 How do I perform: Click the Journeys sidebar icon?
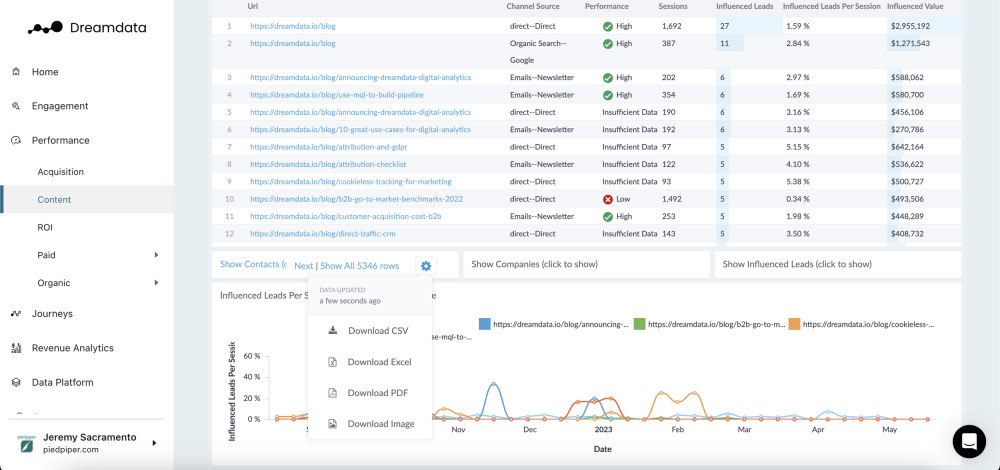(17, 314)
